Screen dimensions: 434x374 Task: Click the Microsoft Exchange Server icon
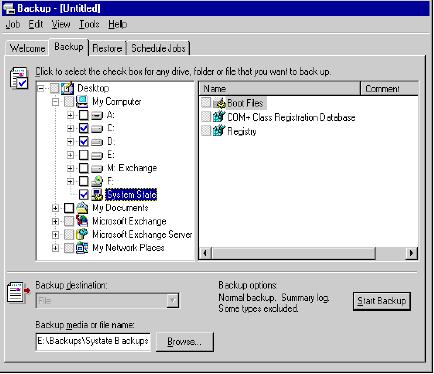click(x=82, y=234)
